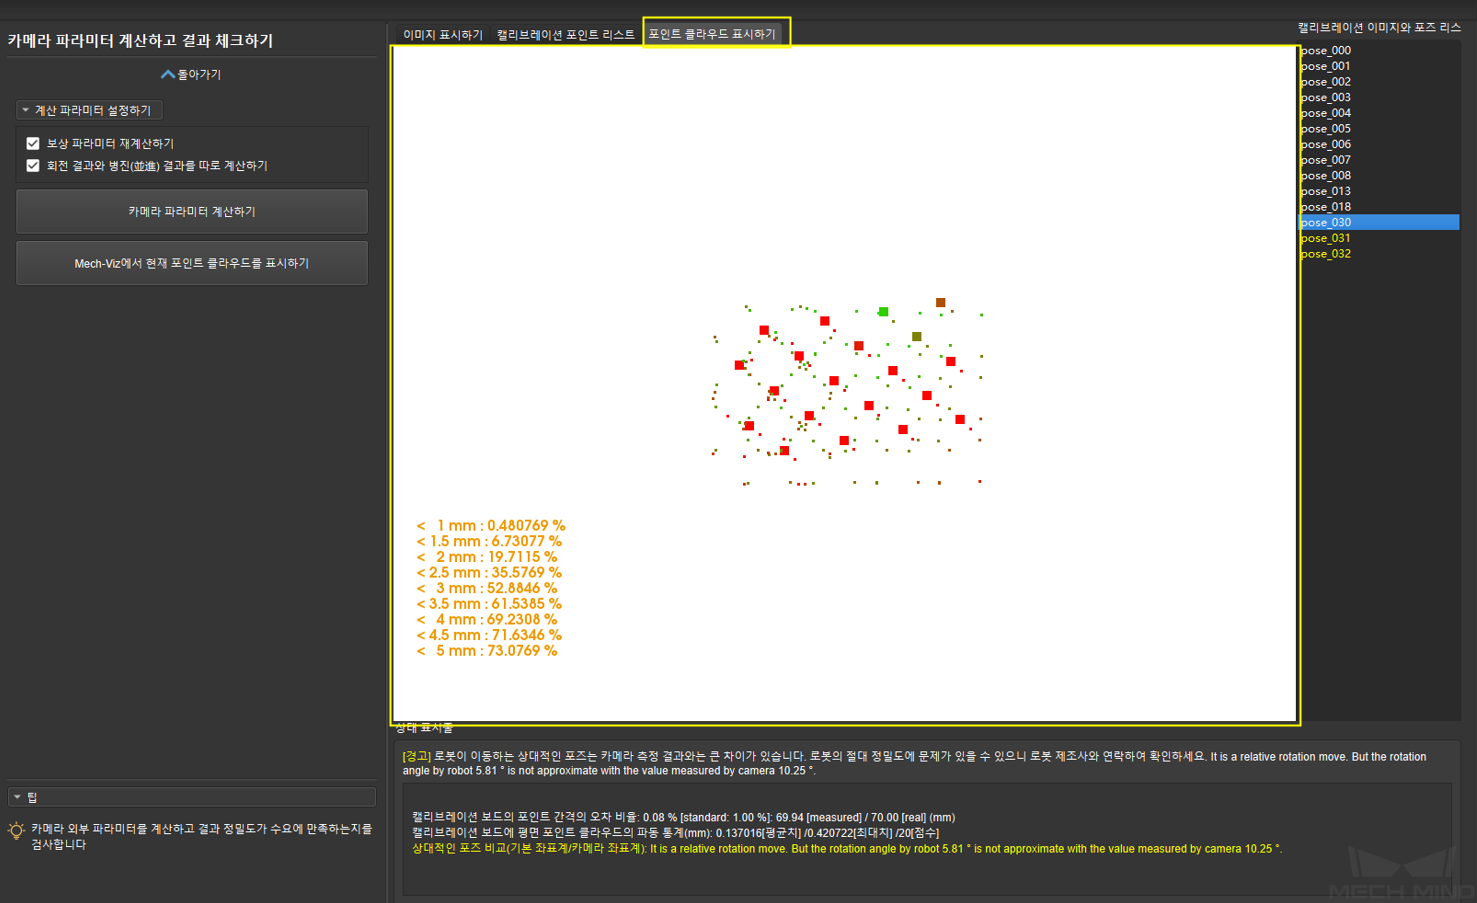Image resolution: width=1477 pixels, height=903 pixels.
Task: Switch to 이미지 표시하기 tab
Action: (443, 34)
